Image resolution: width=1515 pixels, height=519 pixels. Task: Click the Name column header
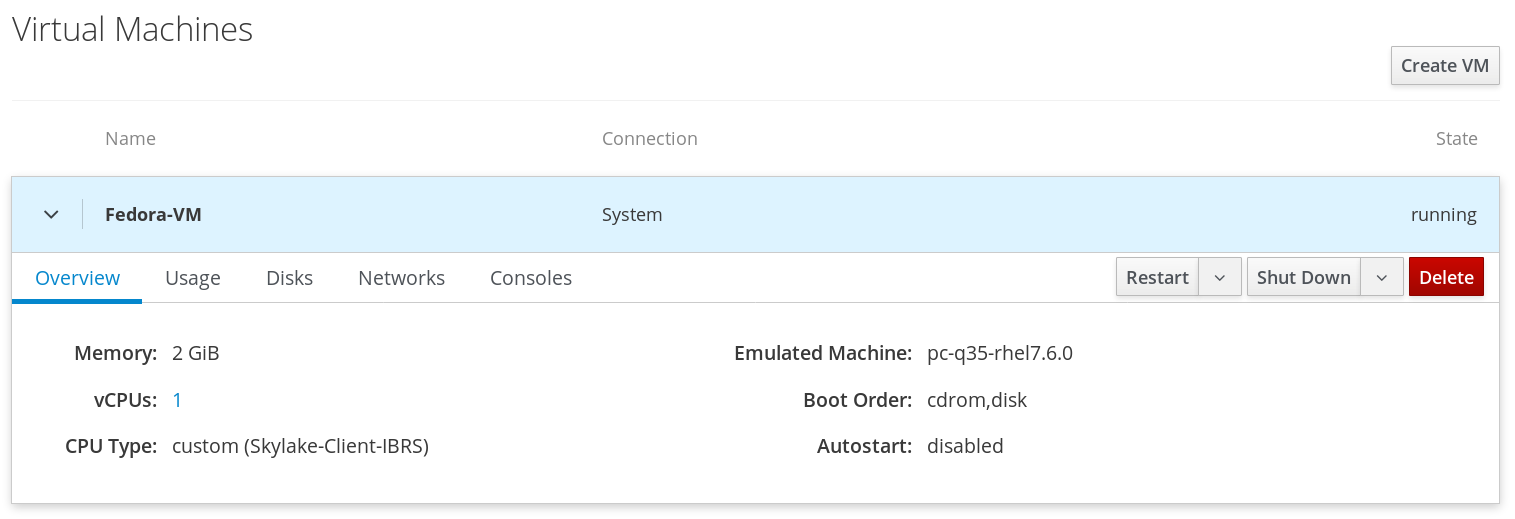pos(130,139)
